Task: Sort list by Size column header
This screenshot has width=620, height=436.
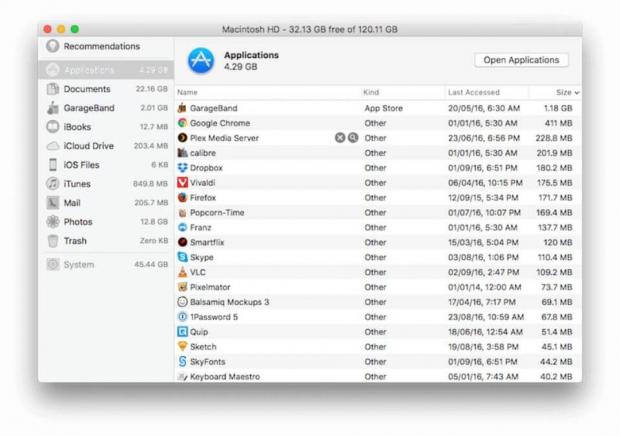Action: 566,92
